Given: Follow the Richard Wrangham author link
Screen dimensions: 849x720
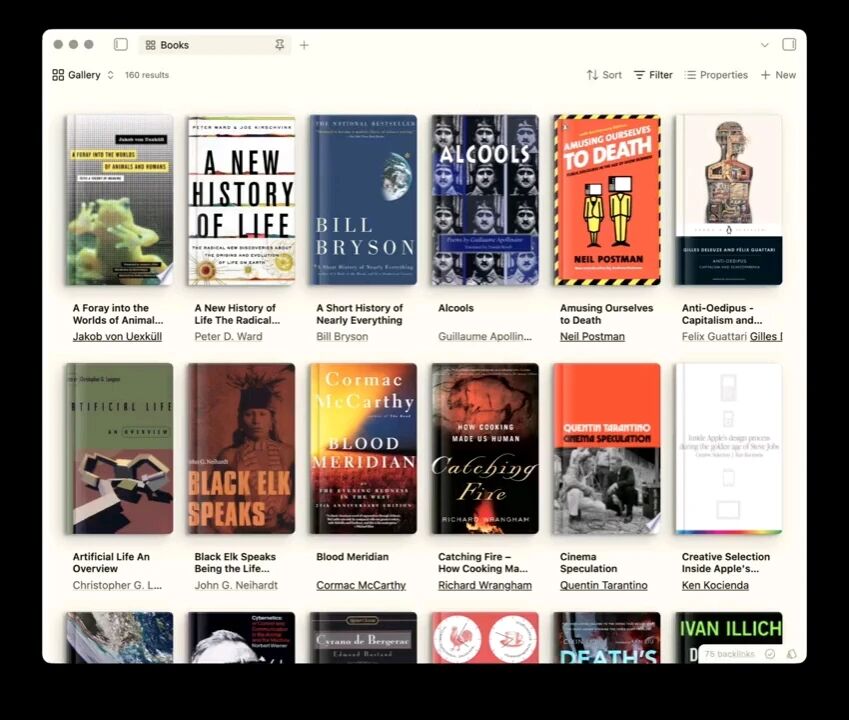Looking at the screenshot, I should click(485, 585).
